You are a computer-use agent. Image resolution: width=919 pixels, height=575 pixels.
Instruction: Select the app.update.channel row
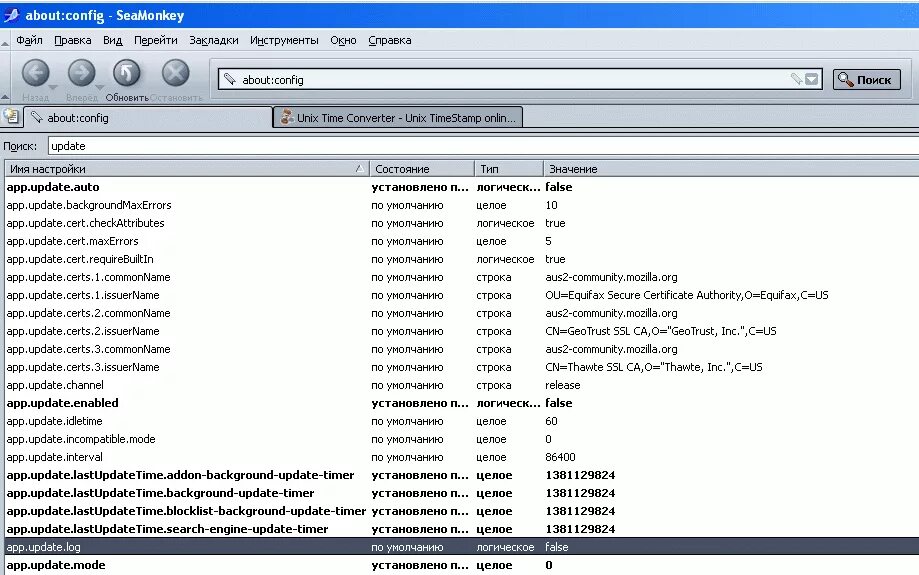pos(462,385)
